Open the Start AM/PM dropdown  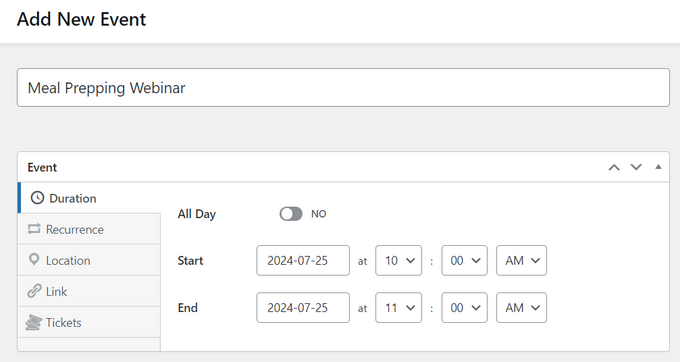pyautogui.click(x=521, y=261)
